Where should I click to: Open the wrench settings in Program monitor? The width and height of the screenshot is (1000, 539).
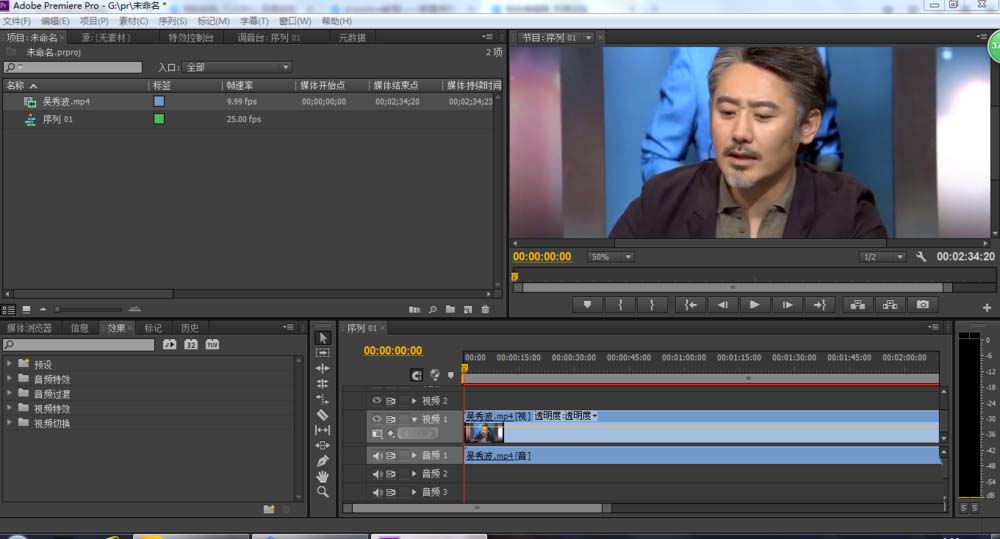tap(920, 256)
